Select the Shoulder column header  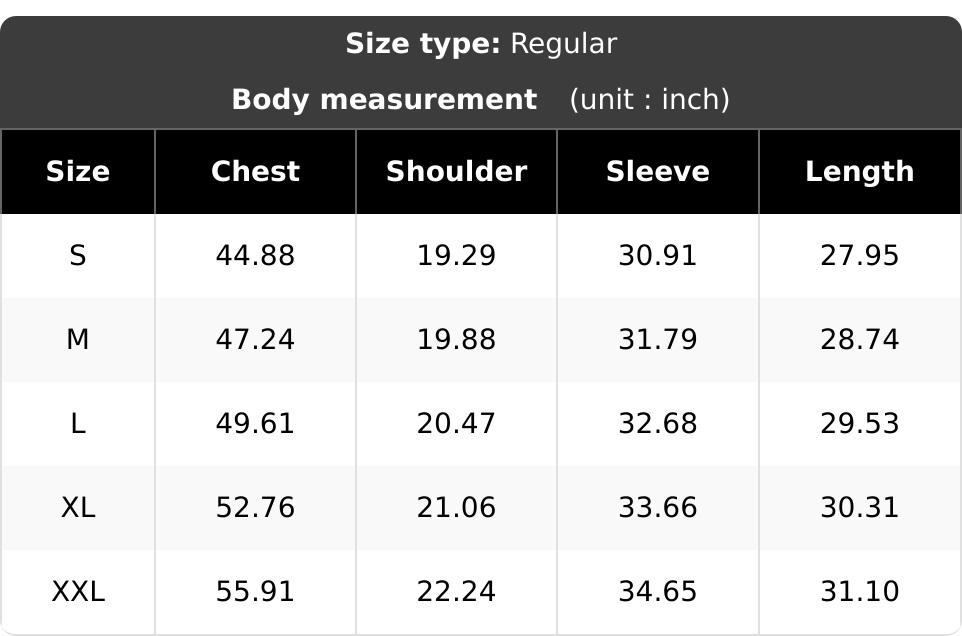pyautogui.click(x=456, y=172)
